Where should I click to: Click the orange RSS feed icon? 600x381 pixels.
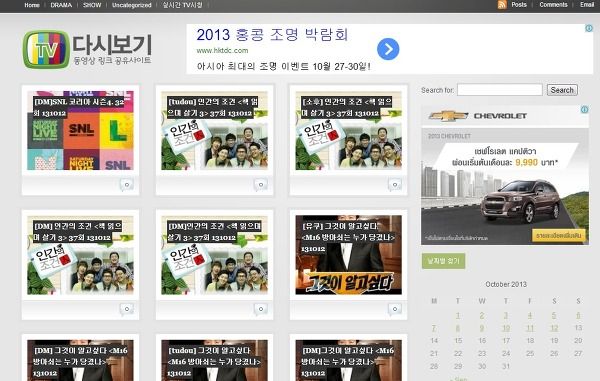502,5
